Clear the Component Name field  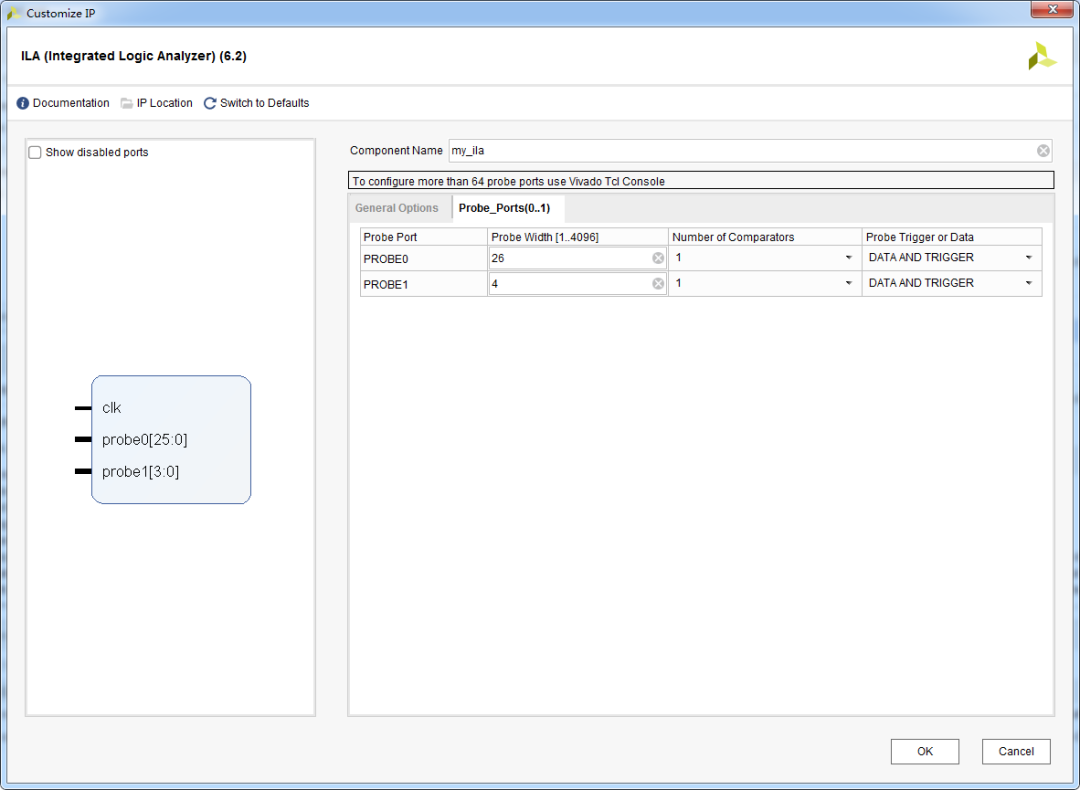[1043, 151]
